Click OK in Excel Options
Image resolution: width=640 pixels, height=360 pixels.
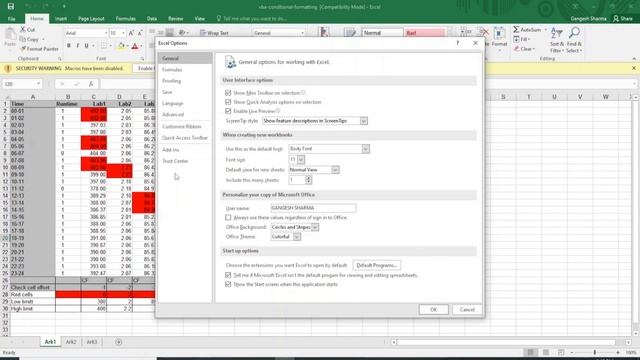[433, 310]
